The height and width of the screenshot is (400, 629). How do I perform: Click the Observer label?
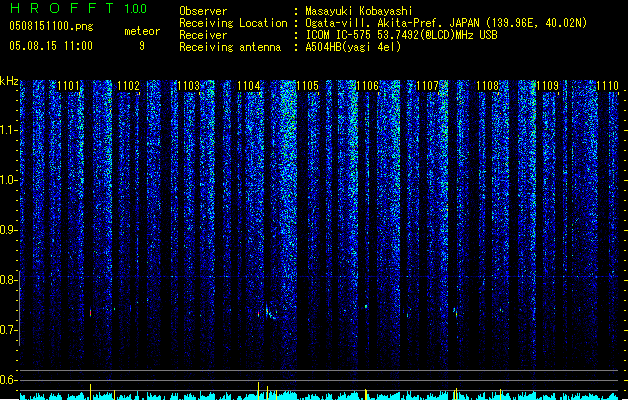tap(203, 11)
